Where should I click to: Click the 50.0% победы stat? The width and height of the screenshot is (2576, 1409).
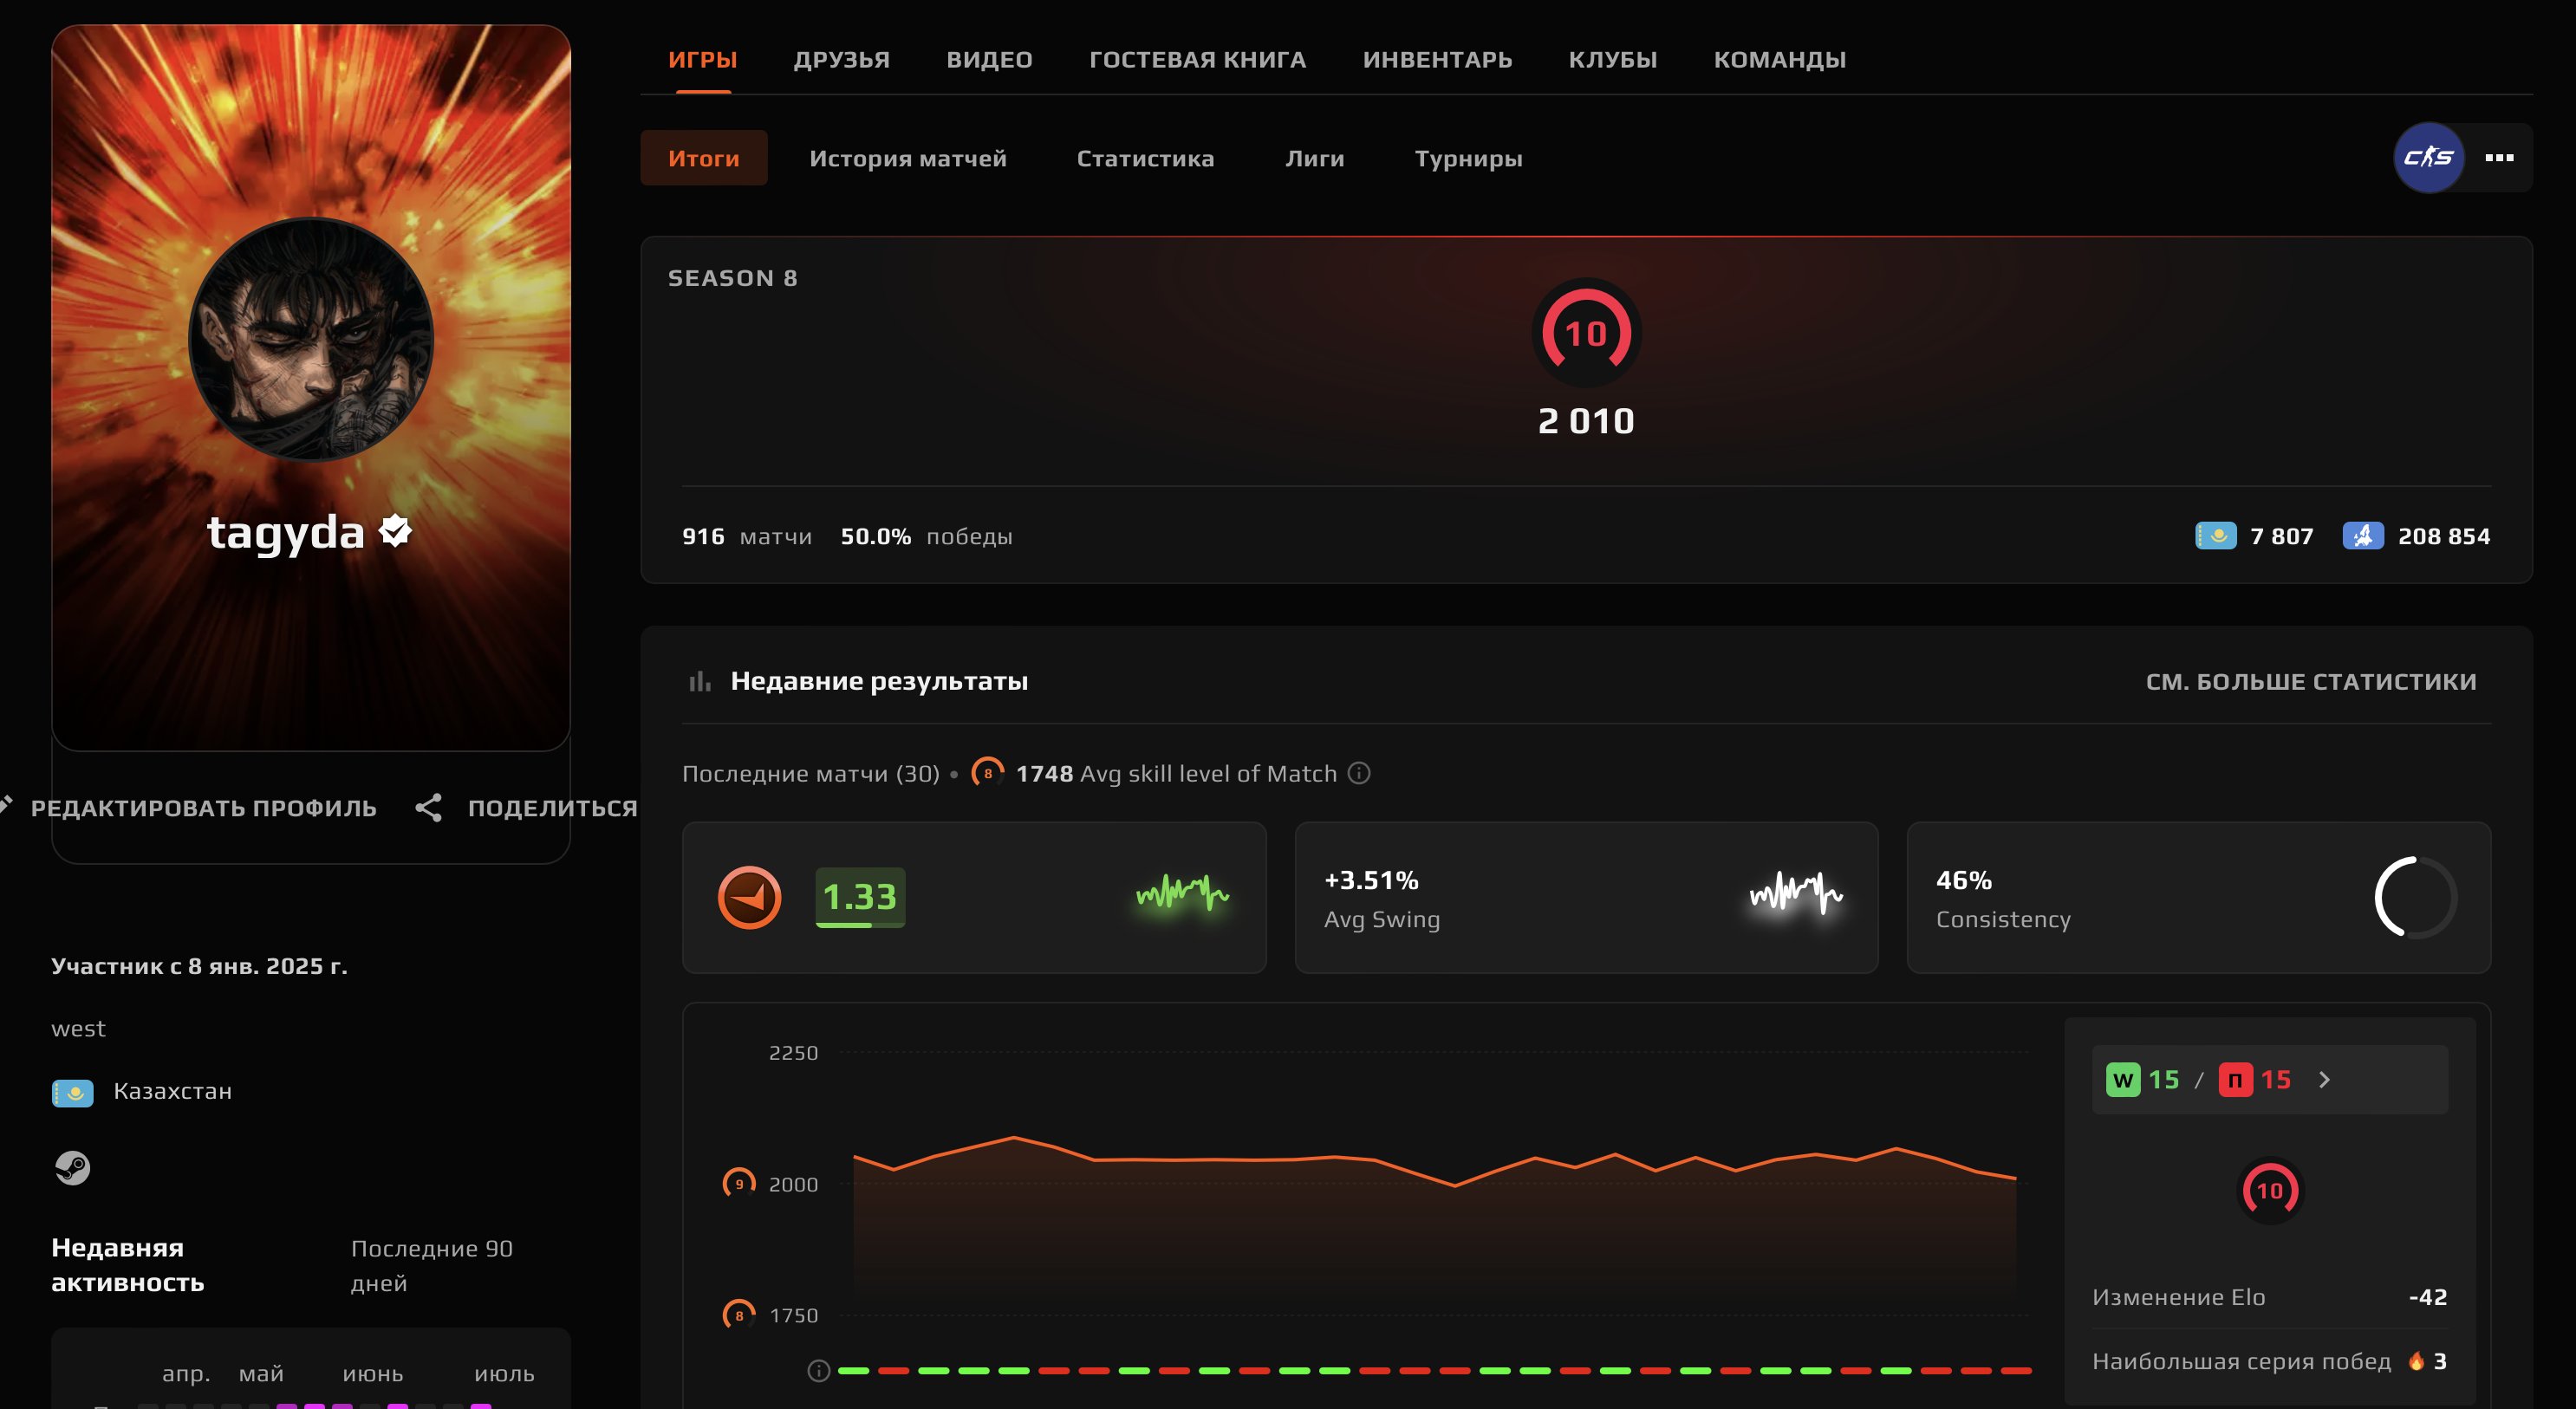click(926, 536)
